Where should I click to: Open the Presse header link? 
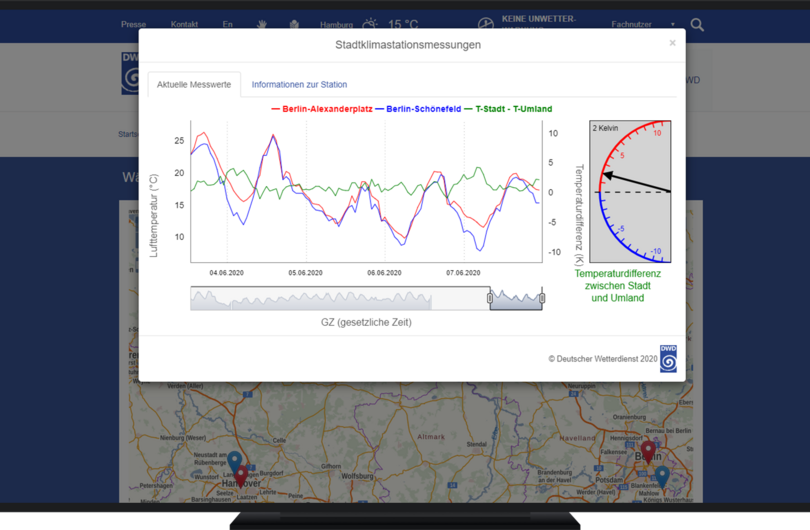point(133,24)
